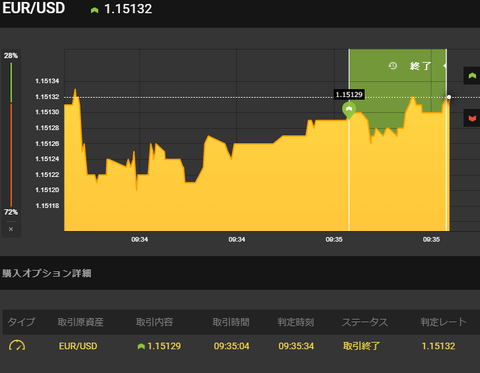Click the last 09:35 time axis label
The image size is (480, 373).
(431, 239)
